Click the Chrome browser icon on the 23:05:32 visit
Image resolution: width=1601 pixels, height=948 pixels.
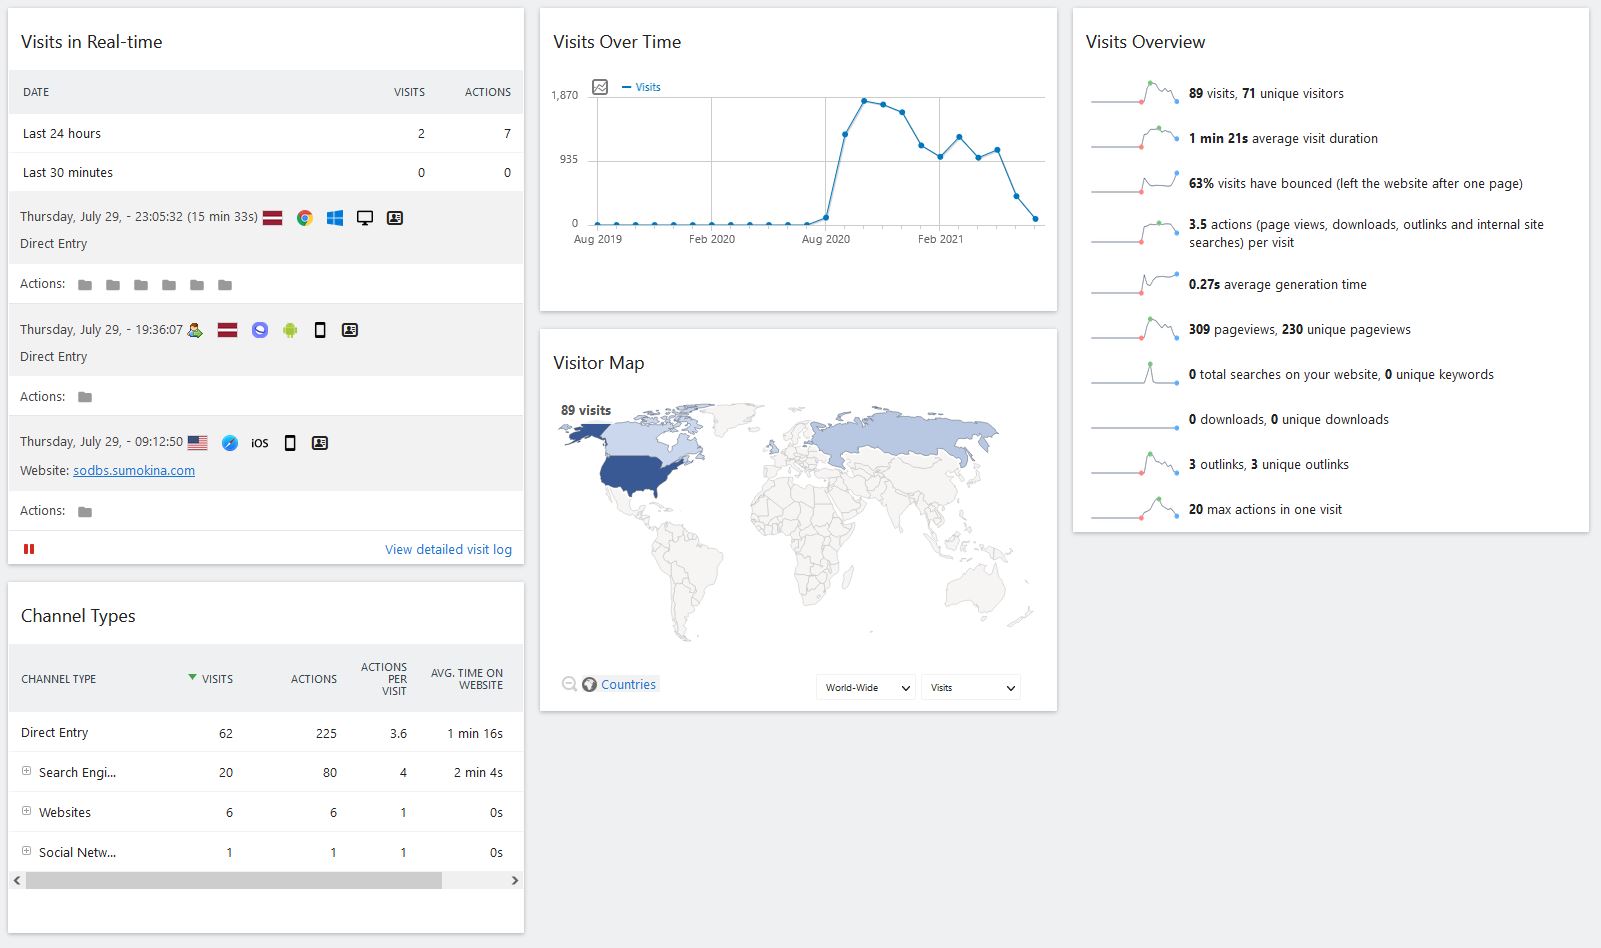[305, 218]
